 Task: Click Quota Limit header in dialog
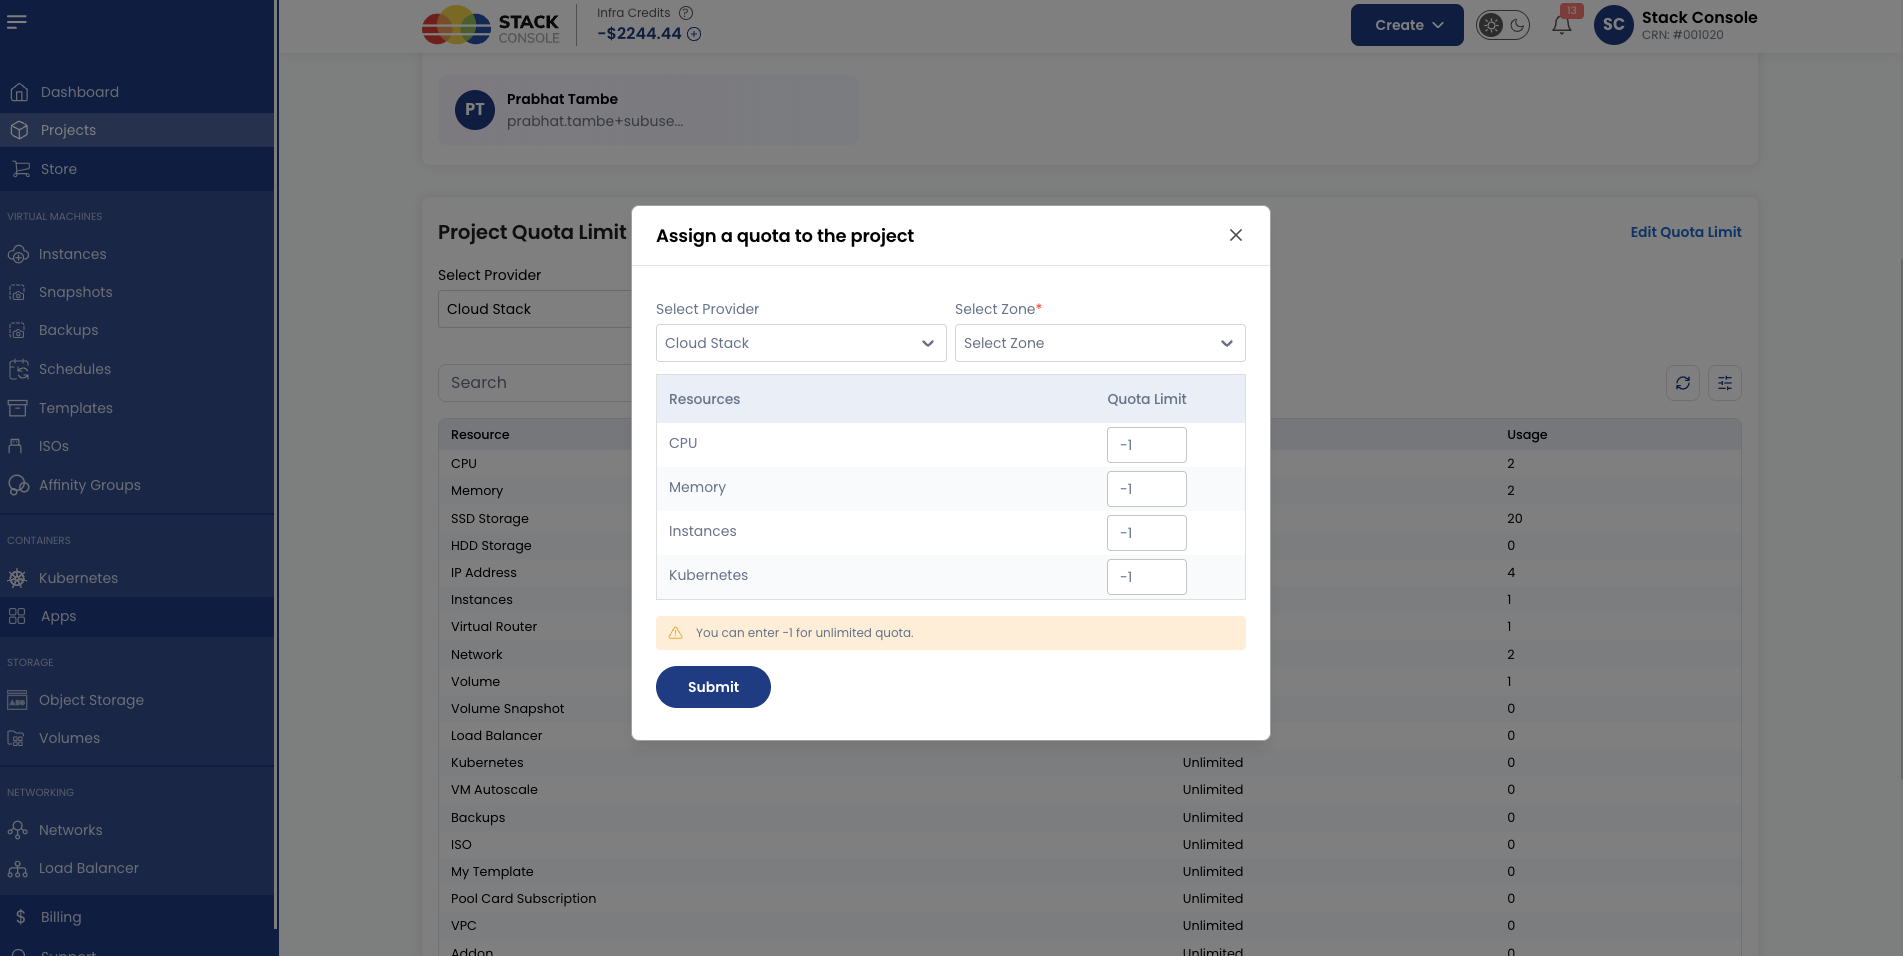coord(1146,399)
